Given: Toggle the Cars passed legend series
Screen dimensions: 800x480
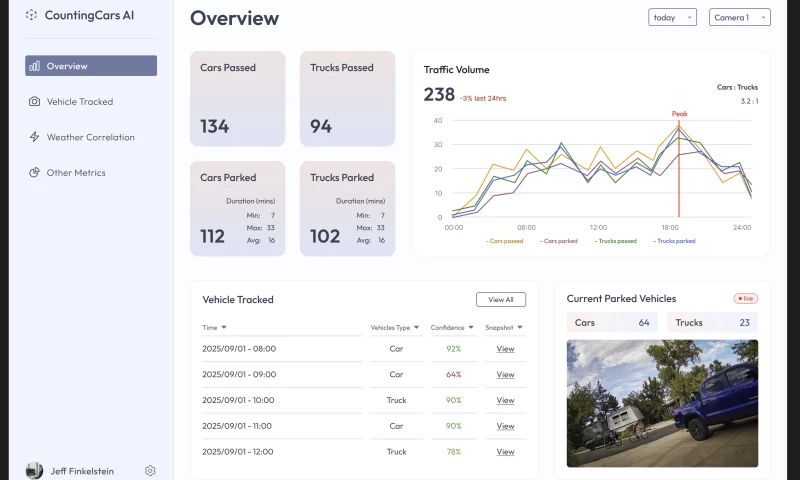Looking at the screenshot, I should tap(505, 241).
